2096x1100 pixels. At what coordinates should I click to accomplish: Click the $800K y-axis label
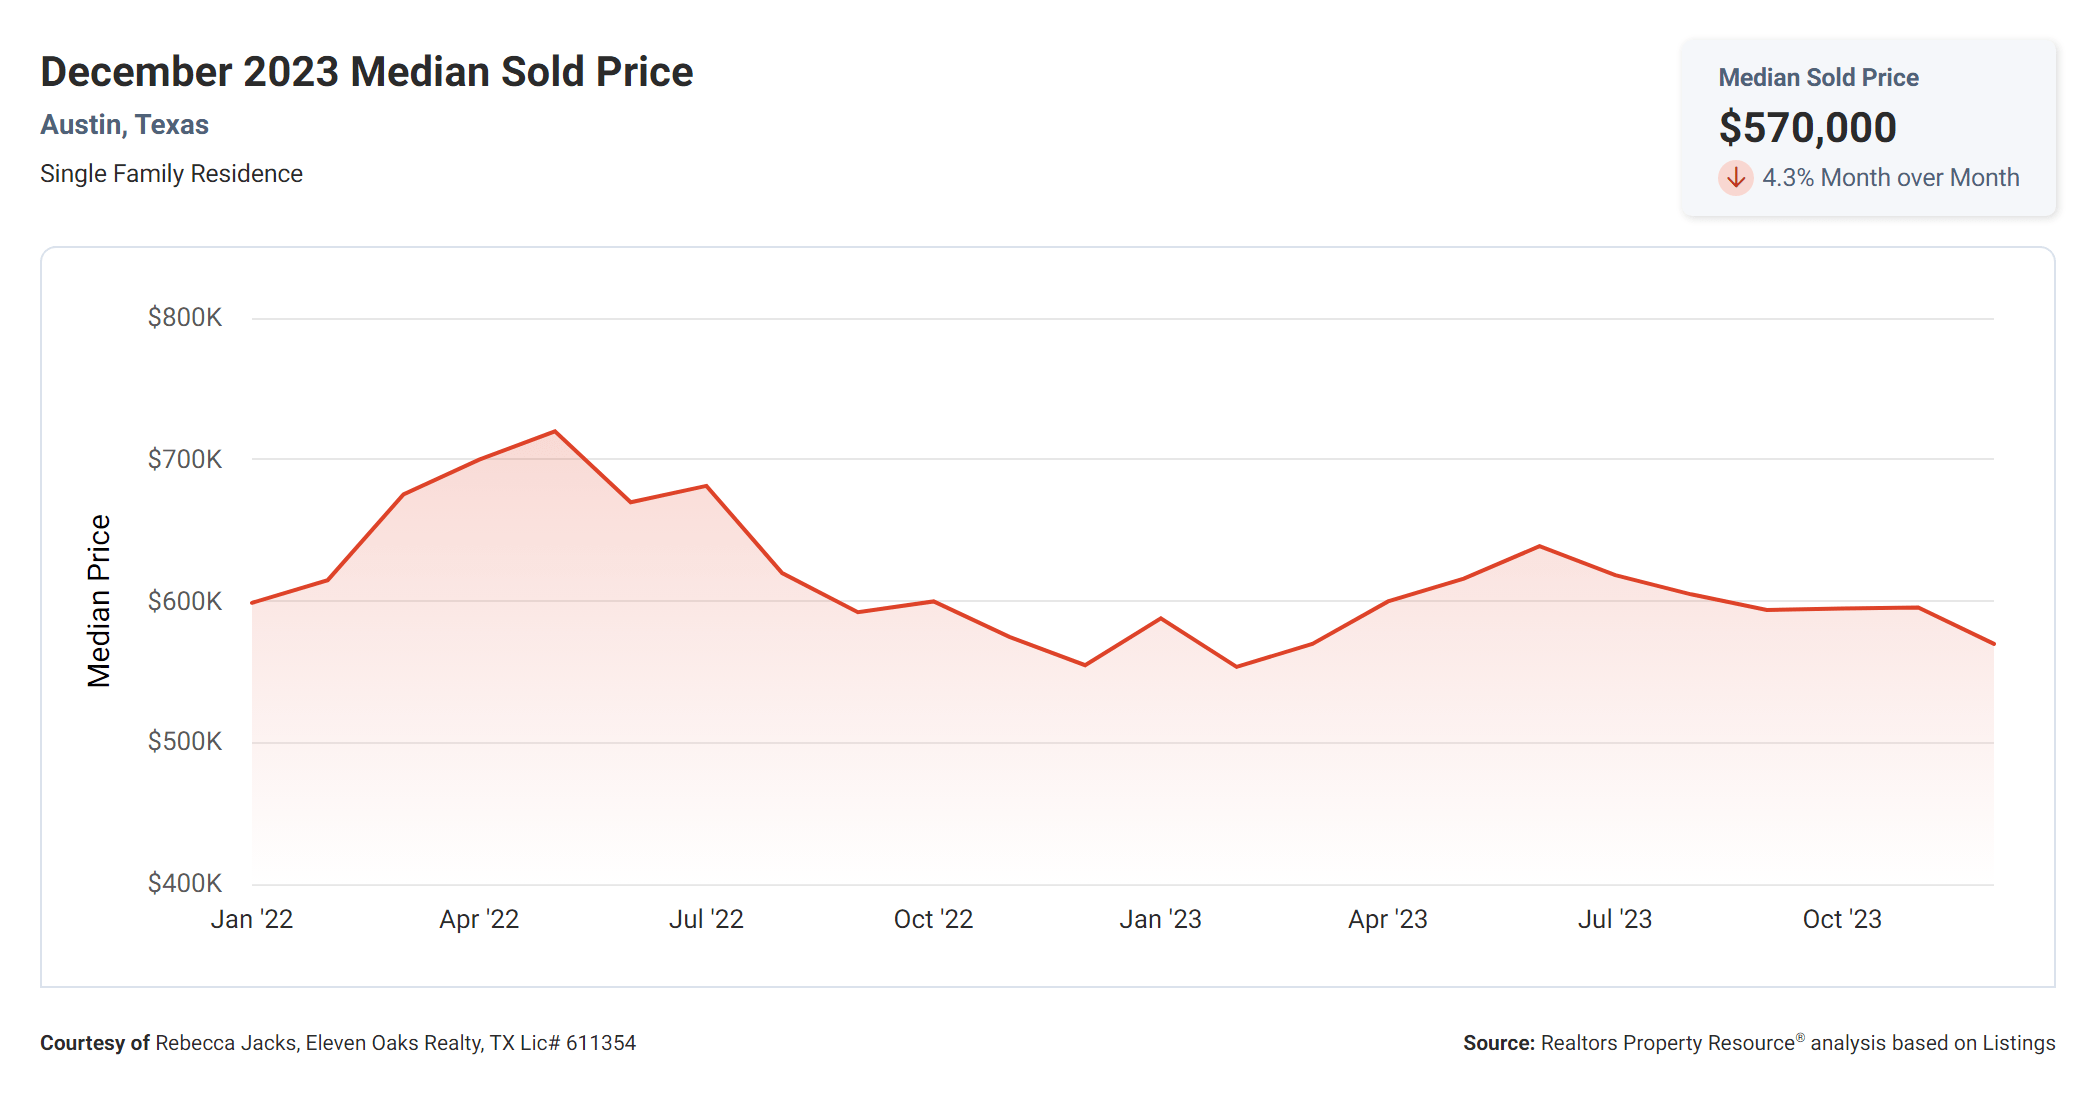[185, 318]
